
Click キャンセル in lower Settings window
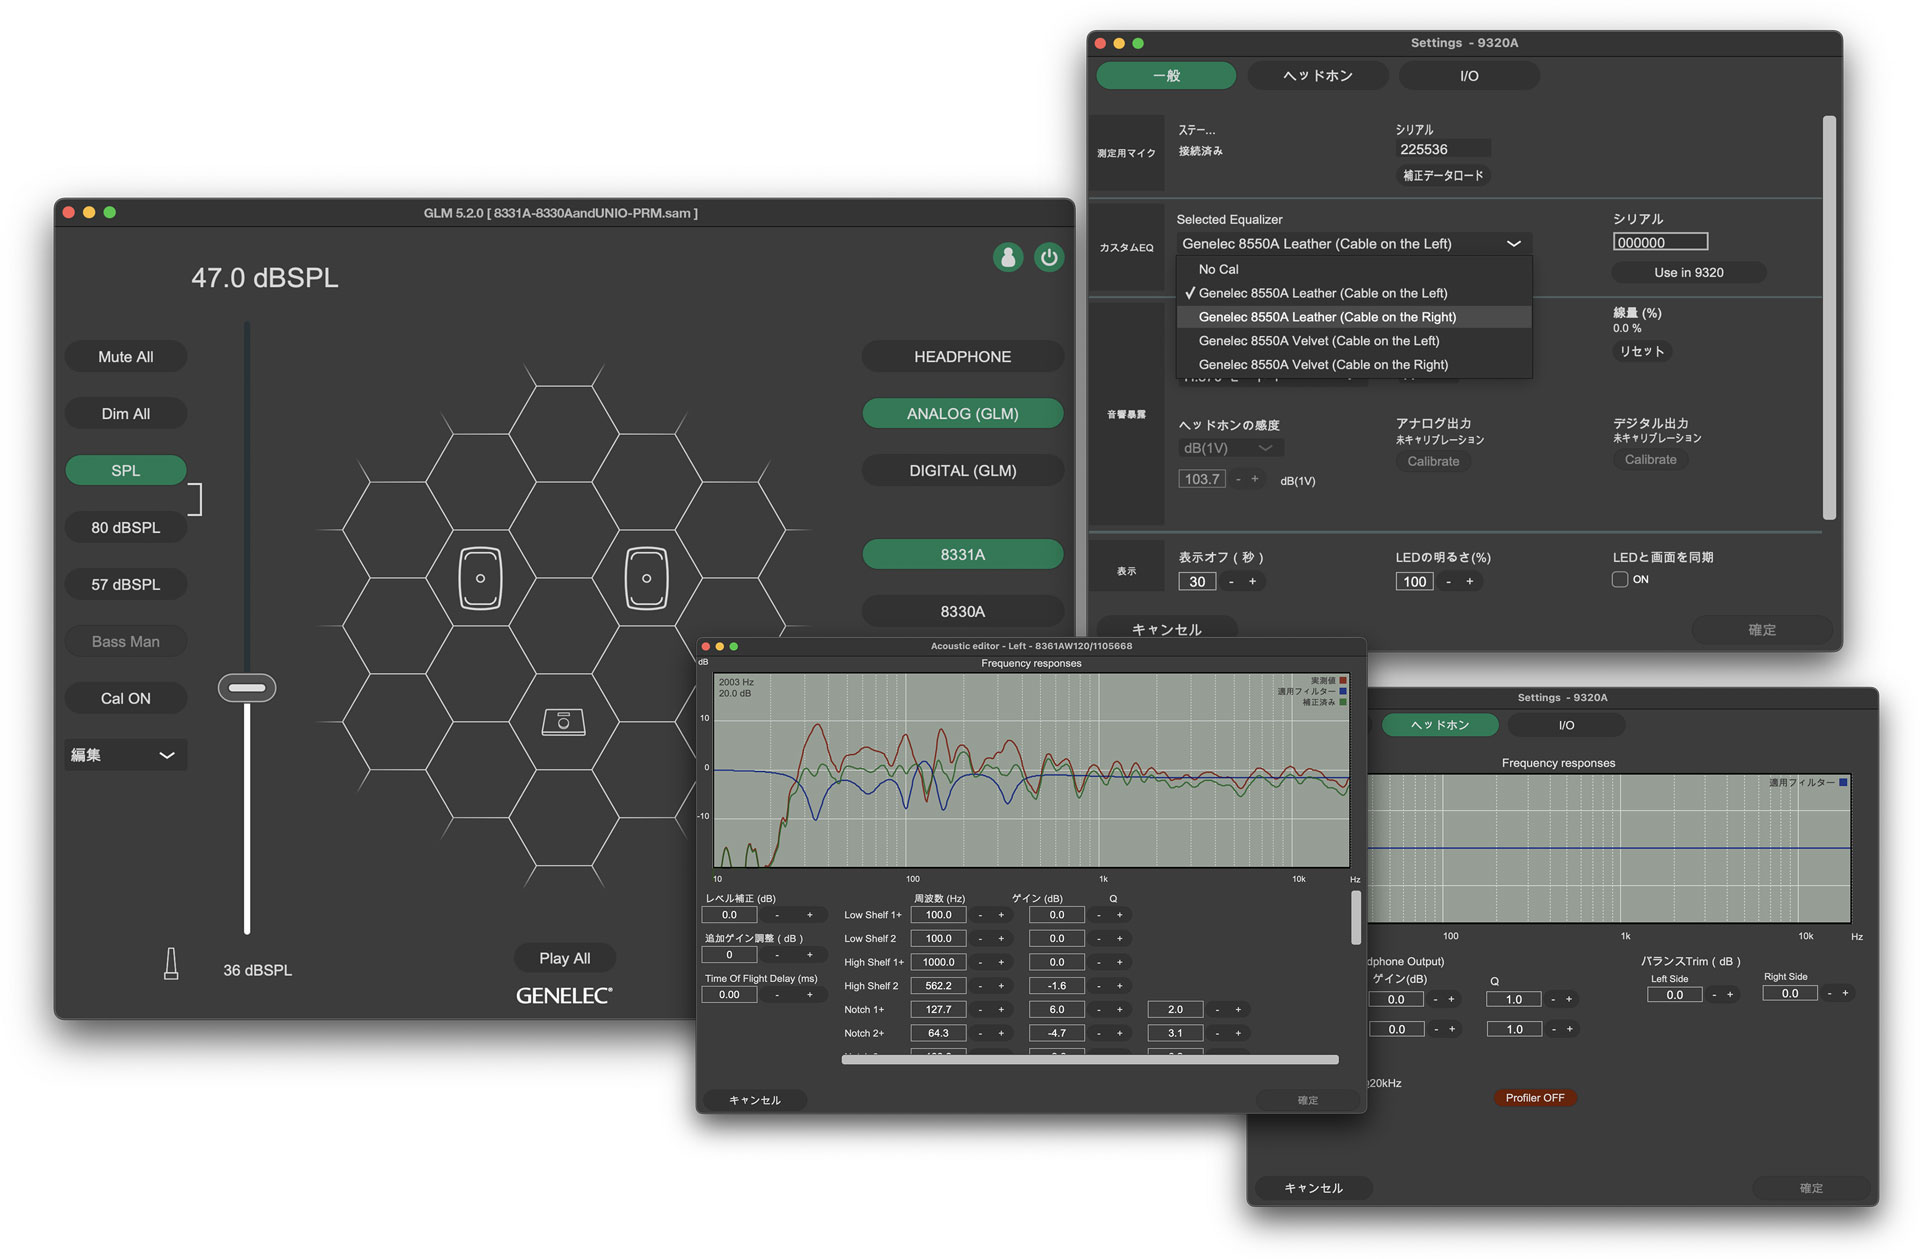point(1314,1188)
